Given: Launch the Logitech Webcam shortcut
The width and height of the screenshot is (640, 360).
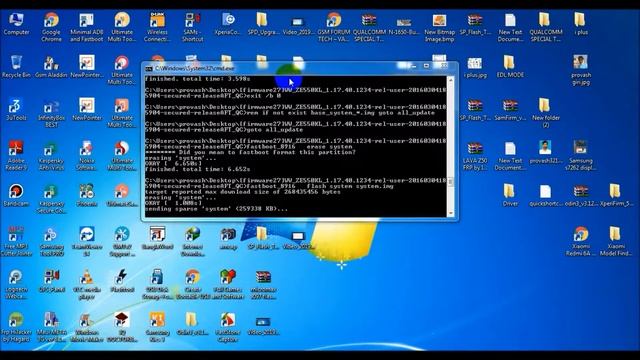Looking at the screenshot, I should point(16,284).
